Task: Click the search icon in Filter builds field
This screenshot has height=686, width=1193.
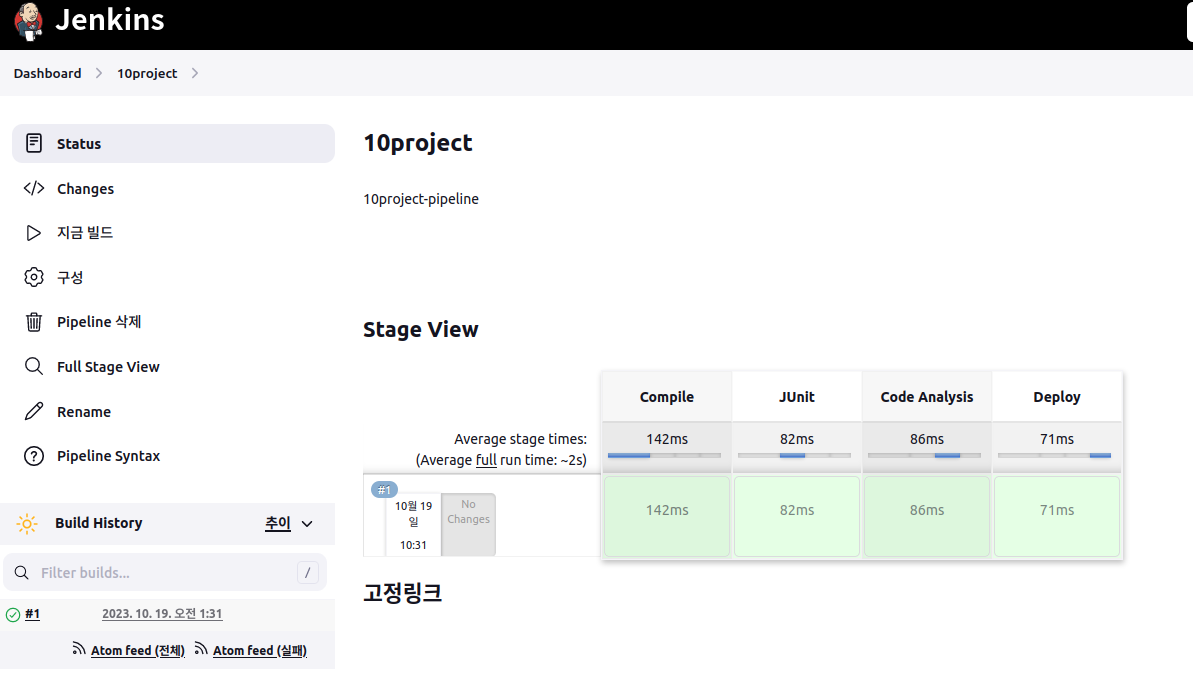Action: [x=21, y=573]
